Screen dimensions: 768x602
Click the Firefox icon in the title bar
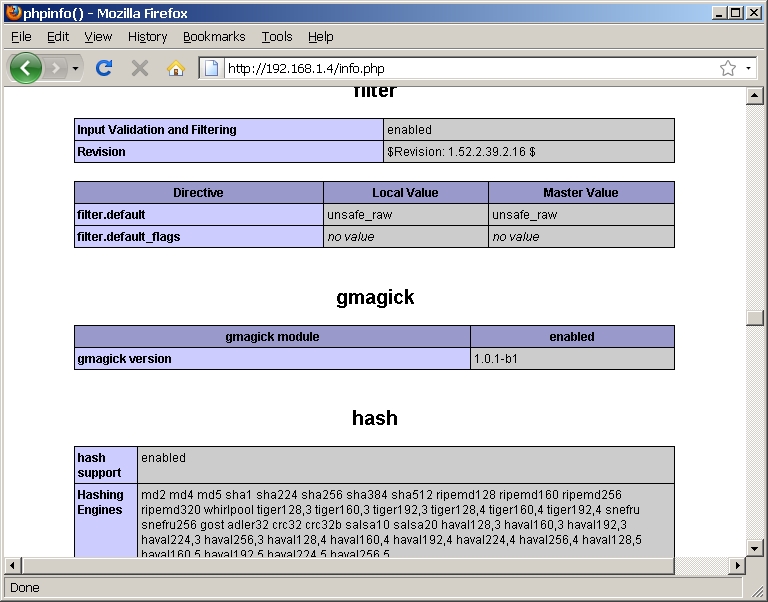pos(14,12)
